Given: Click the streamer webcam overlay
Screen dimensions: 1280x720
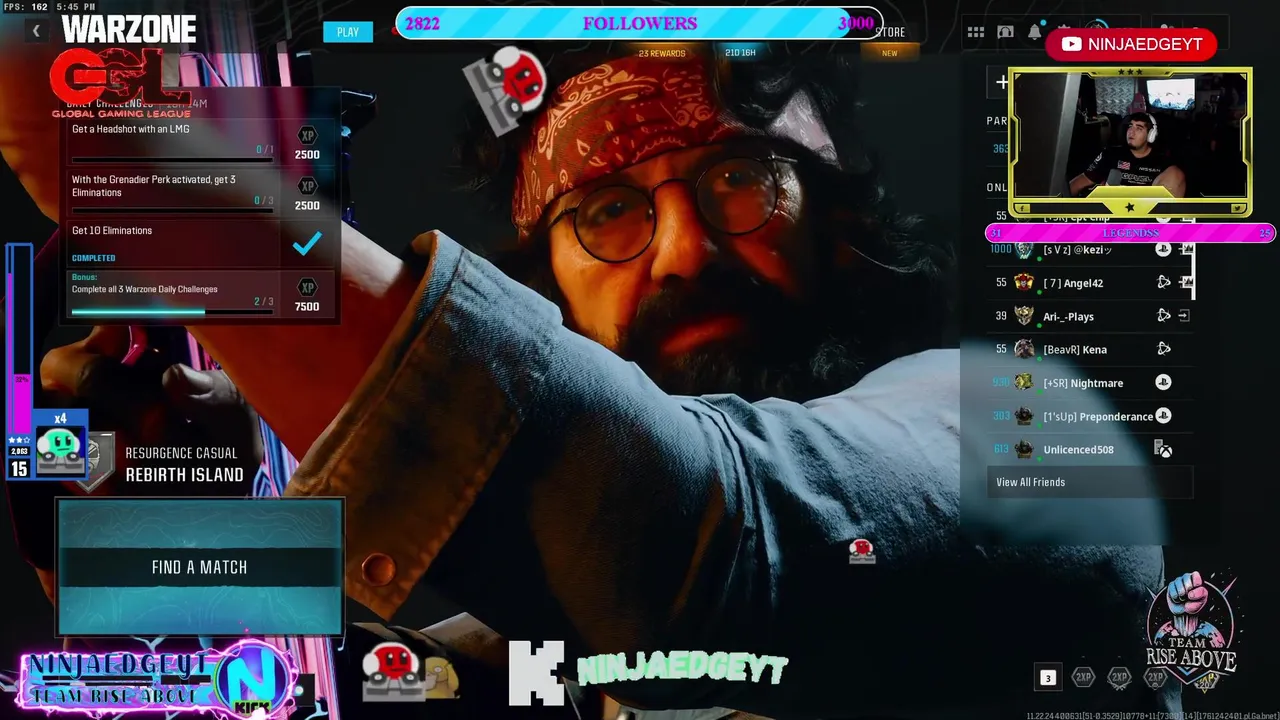Looking at the screenshot, I should (x=1130, y=141).
